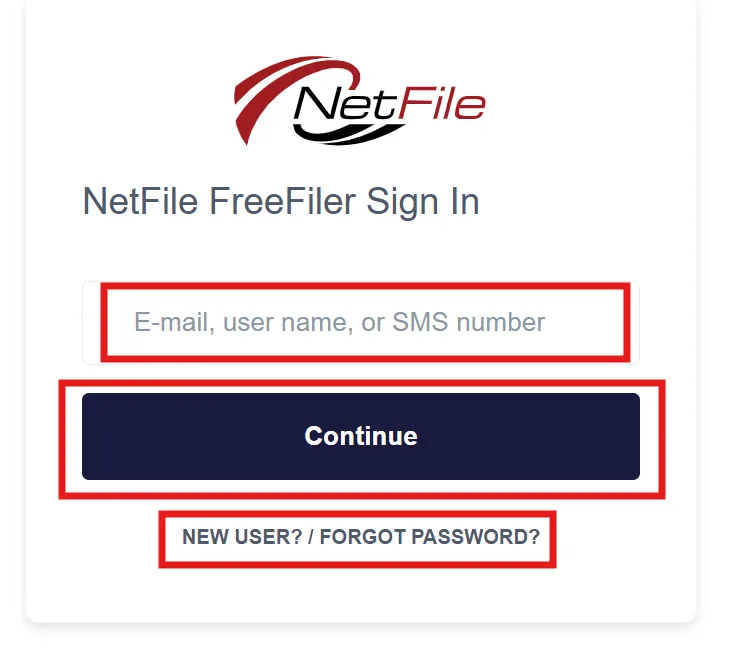The width and height of the screenshot is (735, 668).
Task: Click the red "File" lettering in logo
Action: coord(442,103)
